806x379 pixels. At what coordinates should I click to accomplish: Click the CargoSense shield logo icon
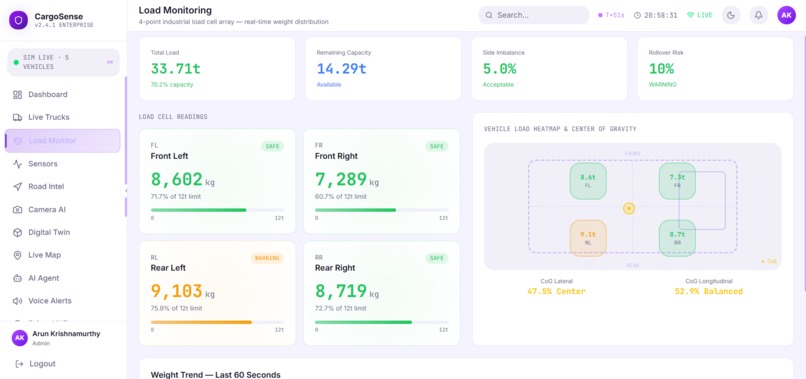19,20
